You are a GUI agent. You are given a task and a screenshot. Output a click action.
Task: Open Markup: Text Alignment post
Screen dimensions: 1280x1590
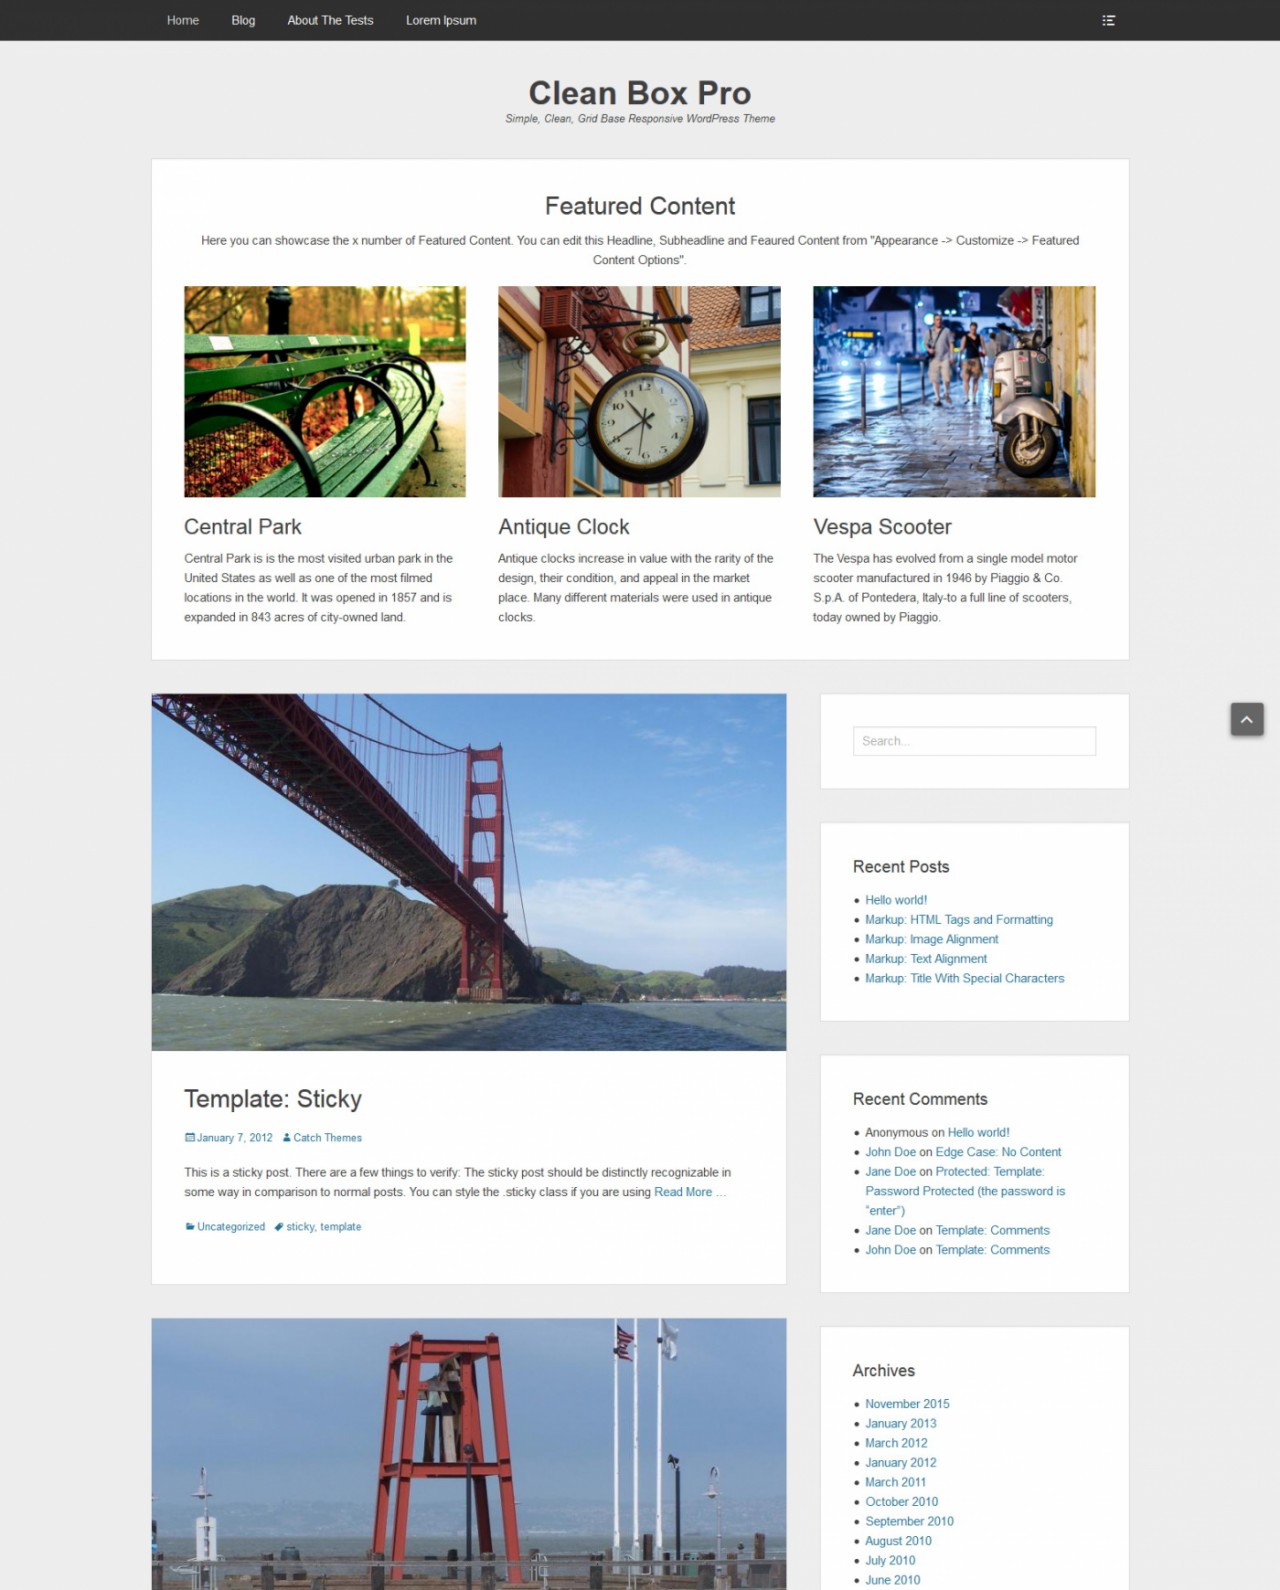pos(926,958)
